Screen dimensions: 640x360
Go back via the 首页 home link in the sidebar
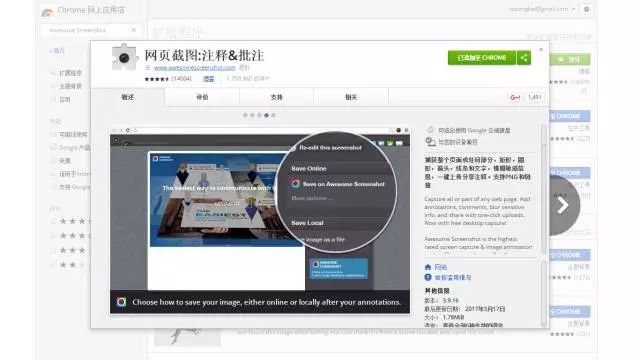point(58,51)
